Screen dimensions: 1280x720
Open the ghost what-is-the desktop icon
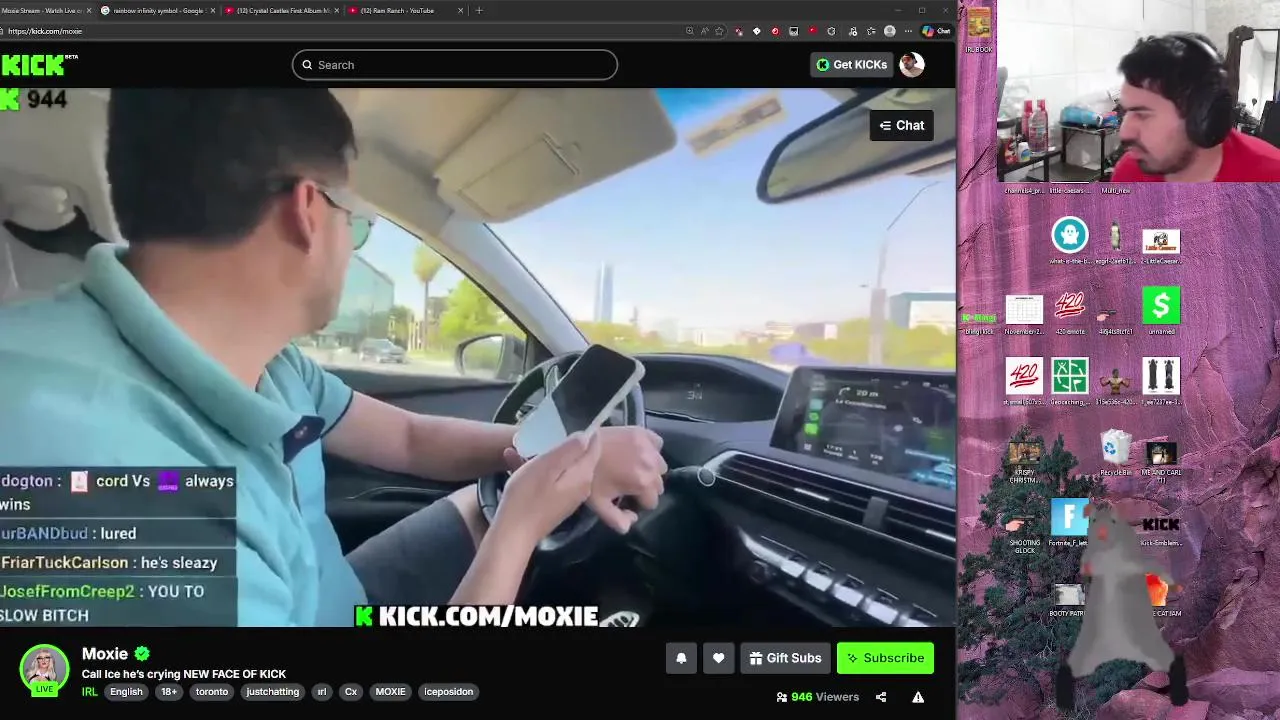click(x=1069, y=241)
